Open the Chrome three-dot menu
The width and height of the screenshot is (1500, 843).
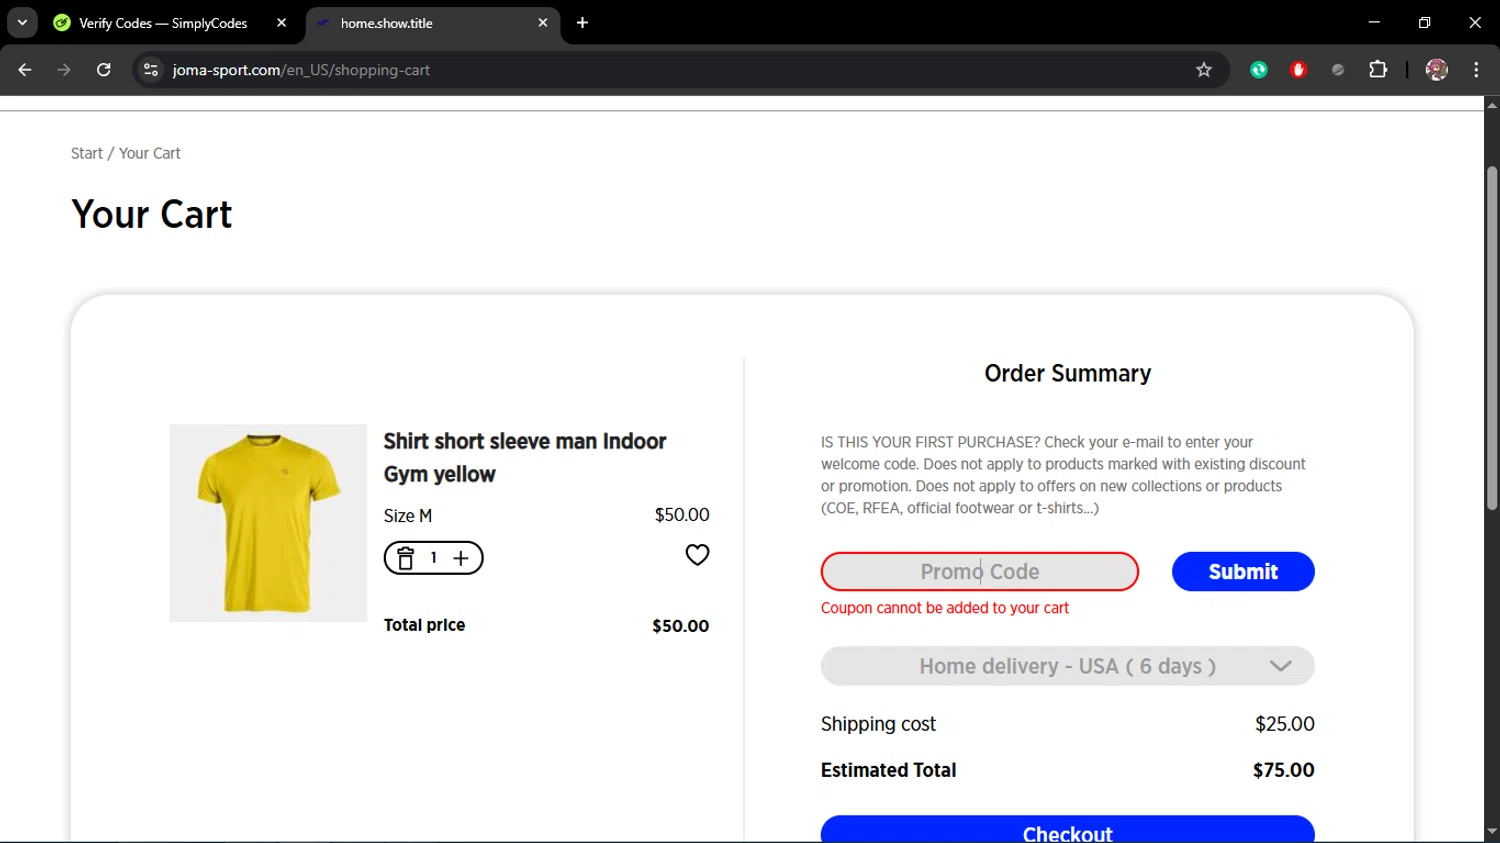click(1476, 70)
